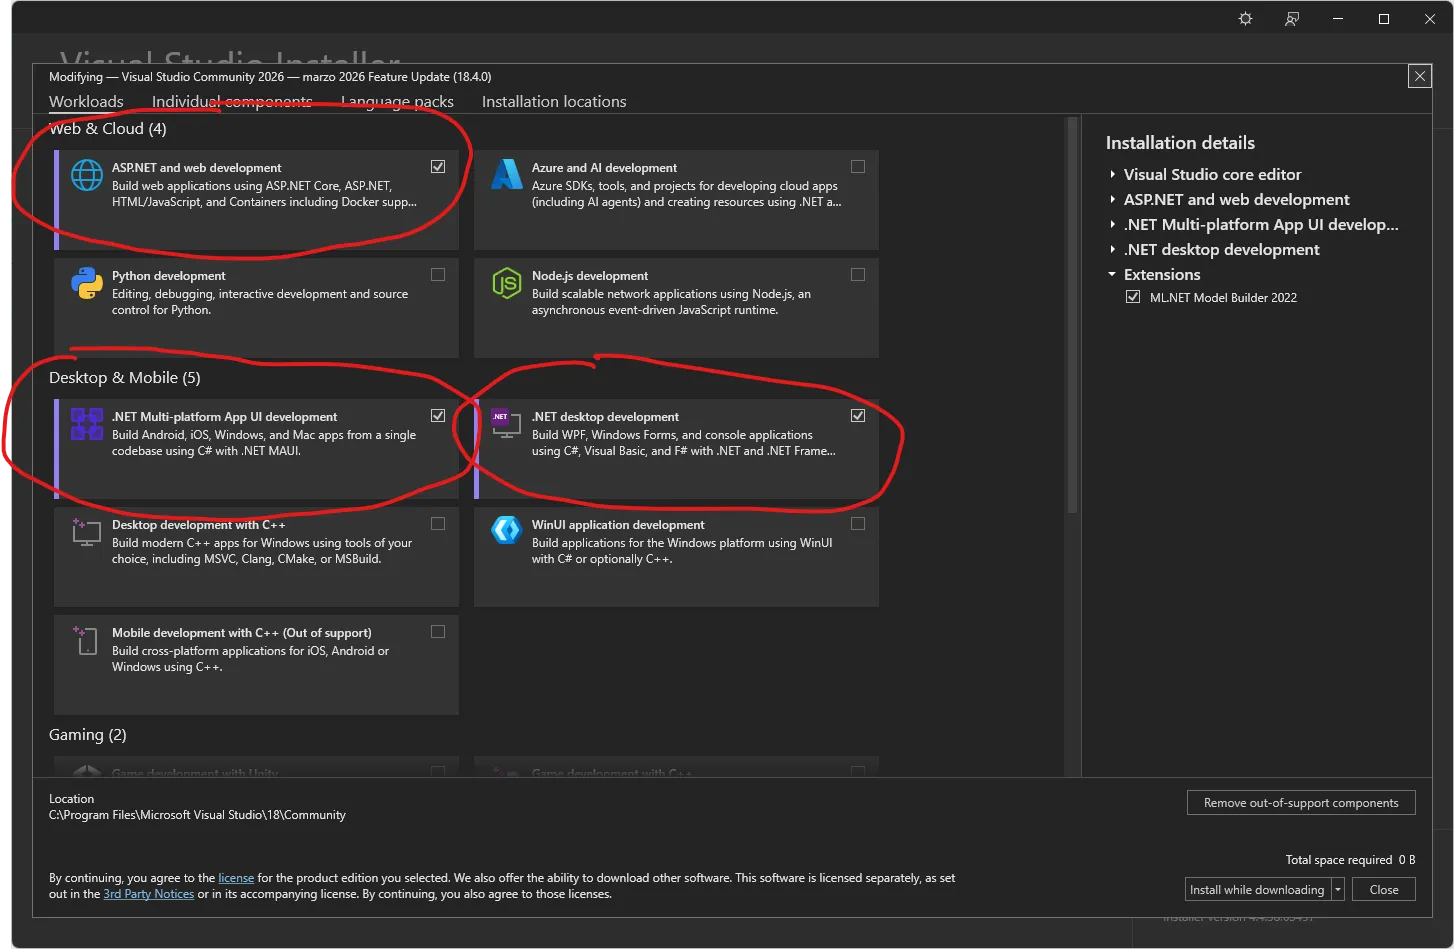Click the .NET desktop development monitor icon

507,424
